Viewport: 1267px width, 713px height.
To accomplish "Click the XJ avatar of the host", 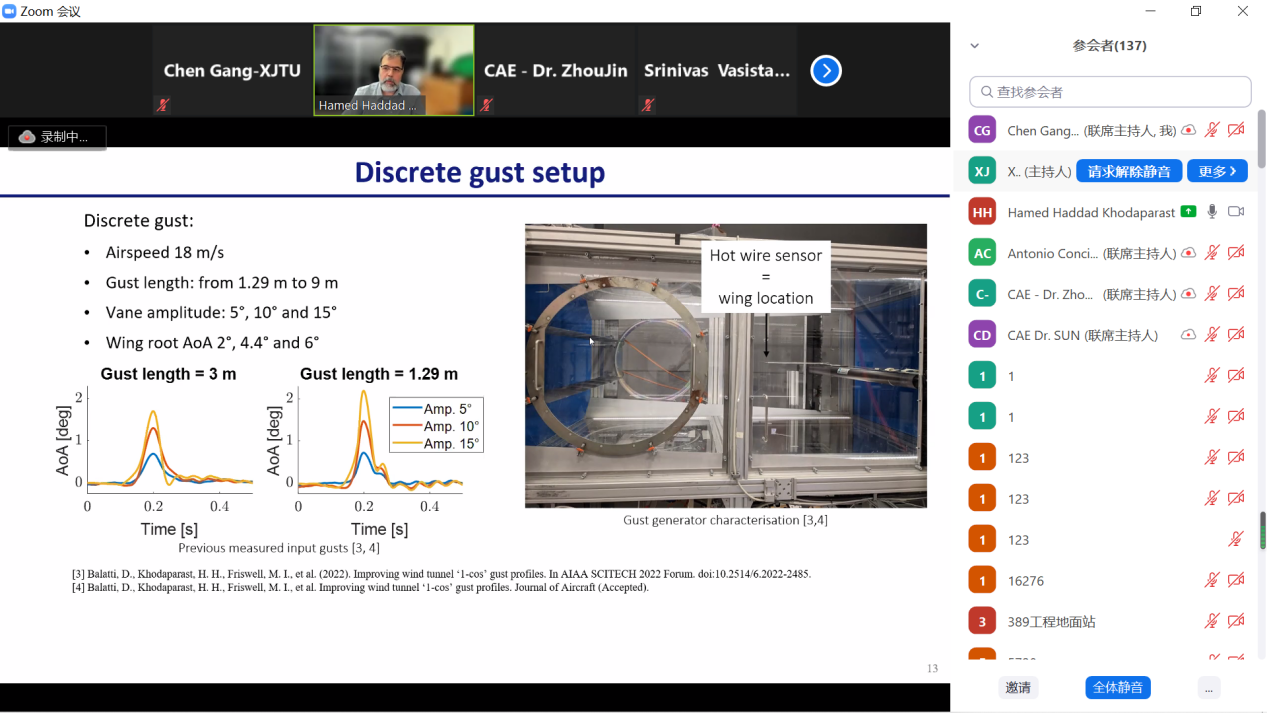I will click(982, 171).
